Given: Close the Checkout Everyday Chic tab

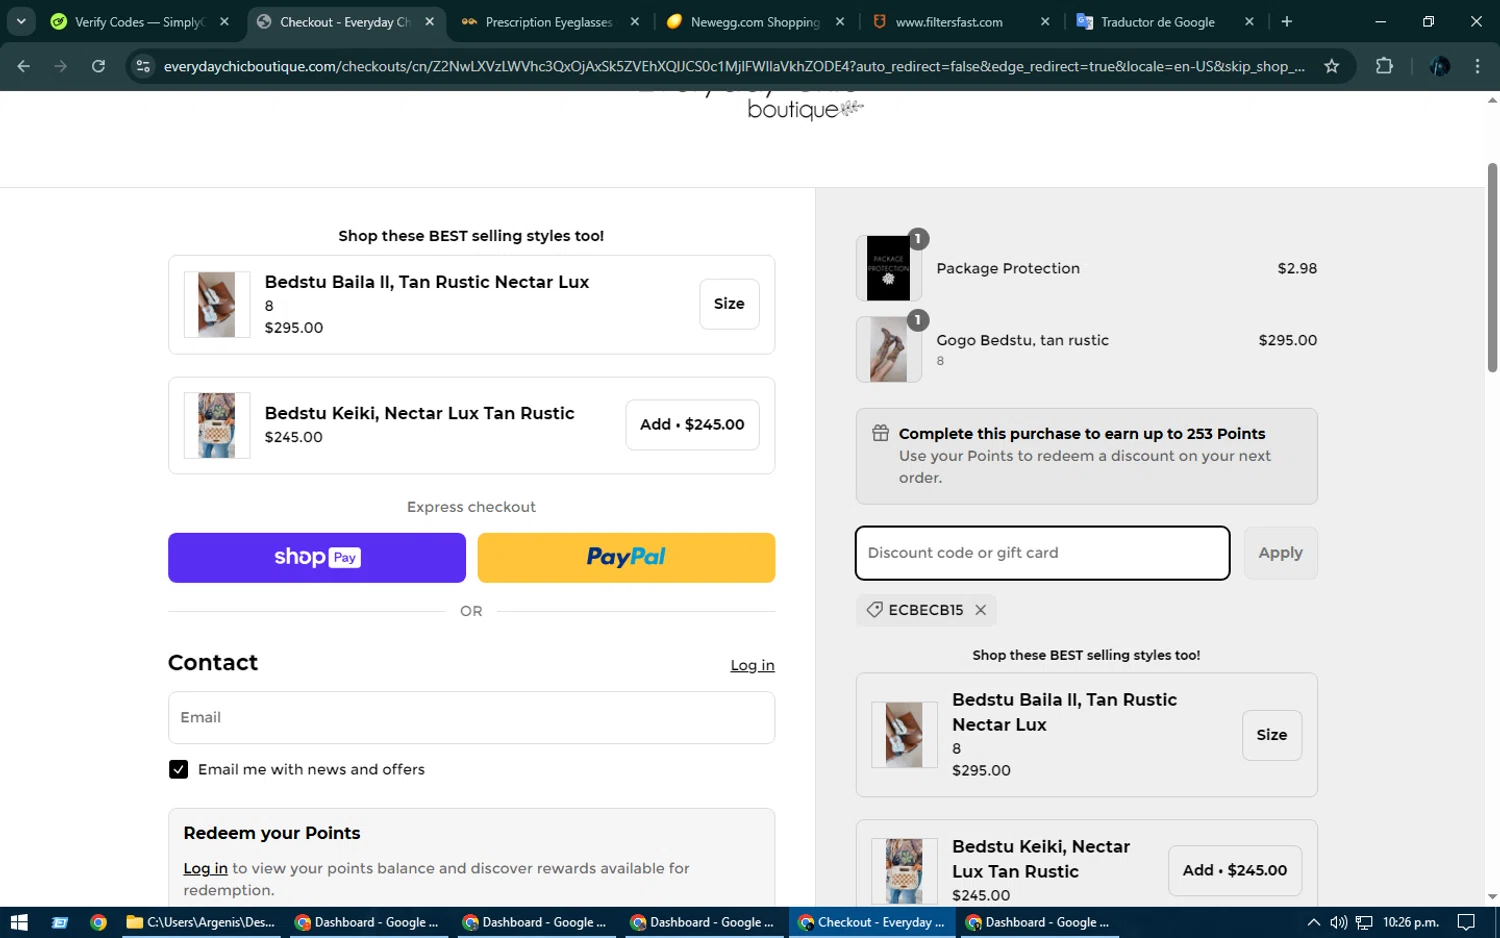Looking at the screenshot, I should point(429,21).
